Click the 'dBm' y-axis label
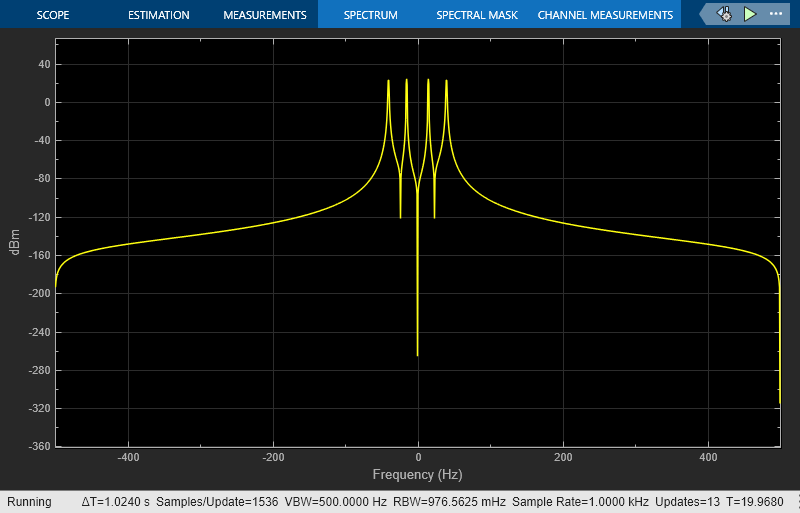The width and height of the screenshot is (800, 513). point(15,242)
